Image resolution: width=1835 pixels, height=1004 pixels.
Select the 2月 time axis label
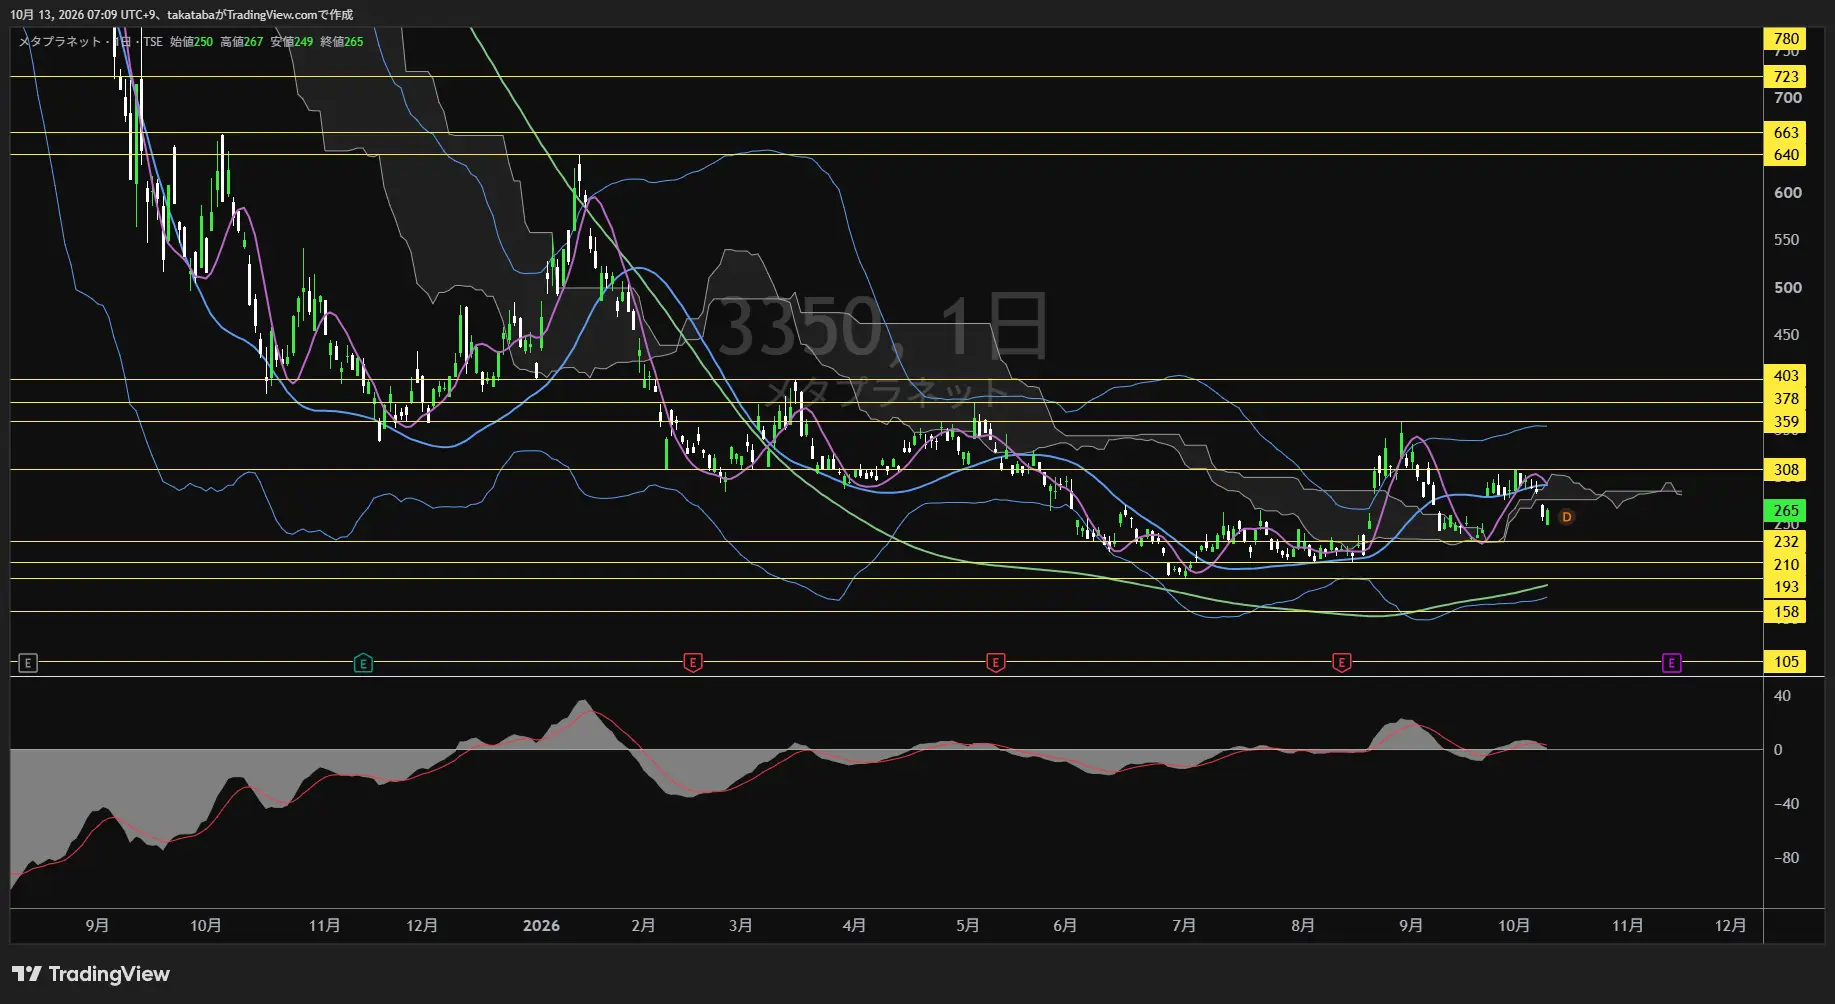(643, 926)
